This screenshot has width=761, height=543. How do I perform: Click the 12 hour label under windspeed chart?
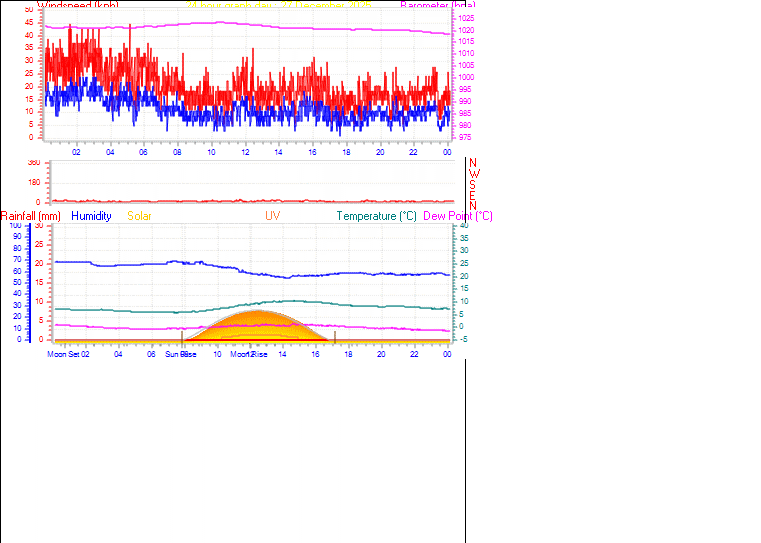pos(245,152)
